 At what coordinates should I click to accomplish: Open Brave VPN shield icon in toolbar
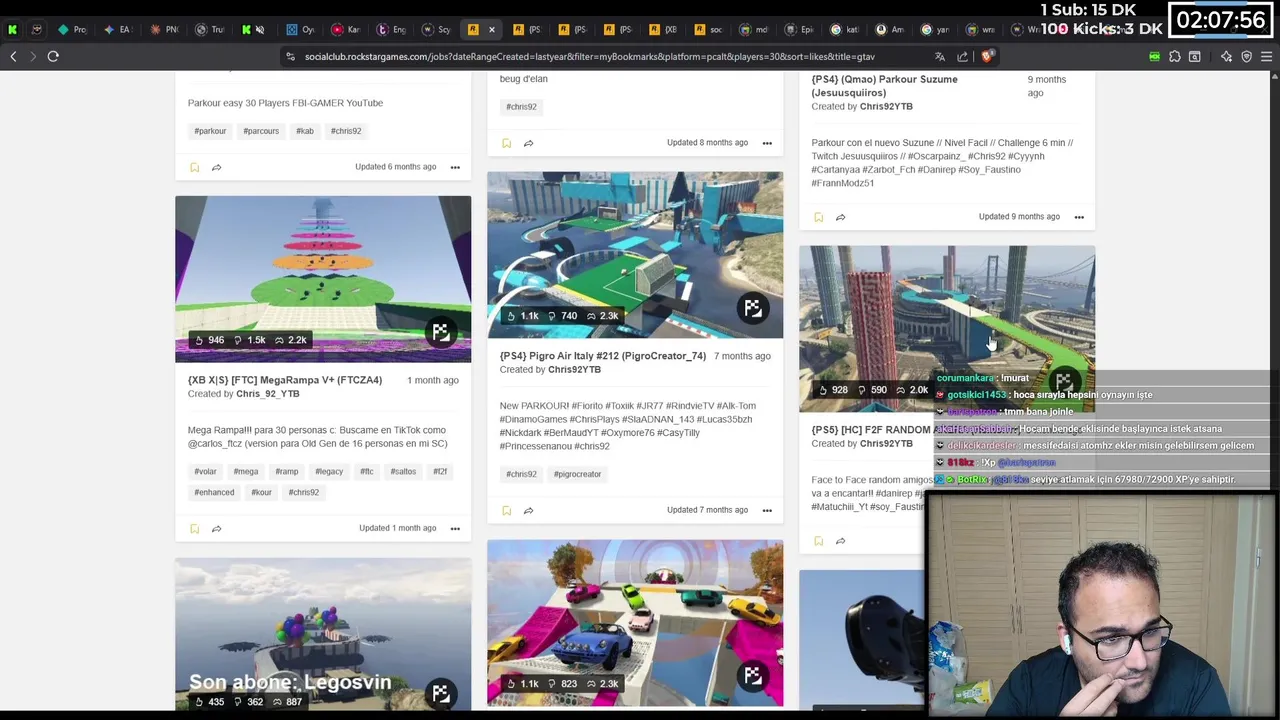coord(1246,57)
